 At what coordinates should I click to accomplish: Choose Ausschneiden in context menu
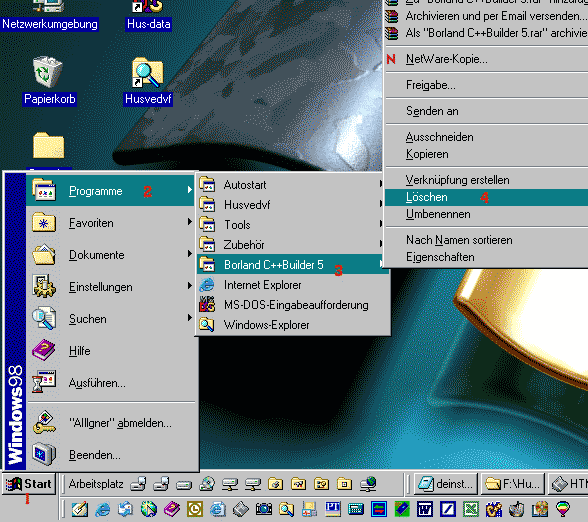click(486, 137)
